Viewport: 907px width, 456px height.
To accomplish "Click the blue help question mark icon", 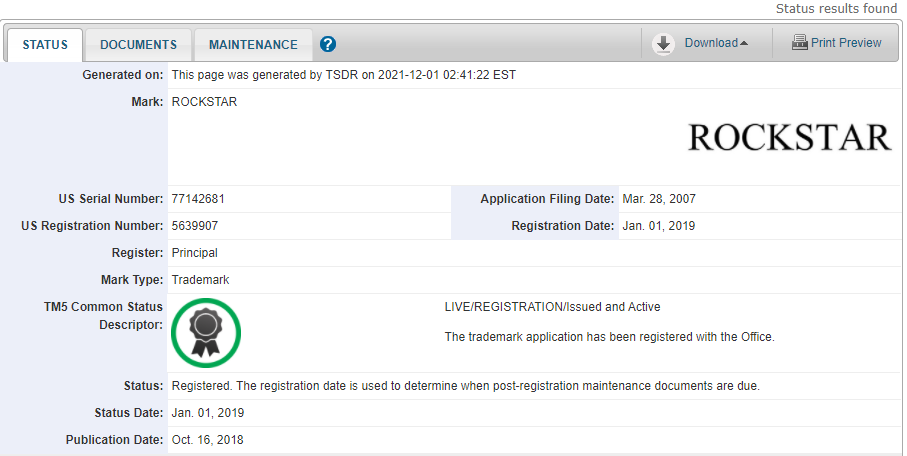I will (328, 44).
